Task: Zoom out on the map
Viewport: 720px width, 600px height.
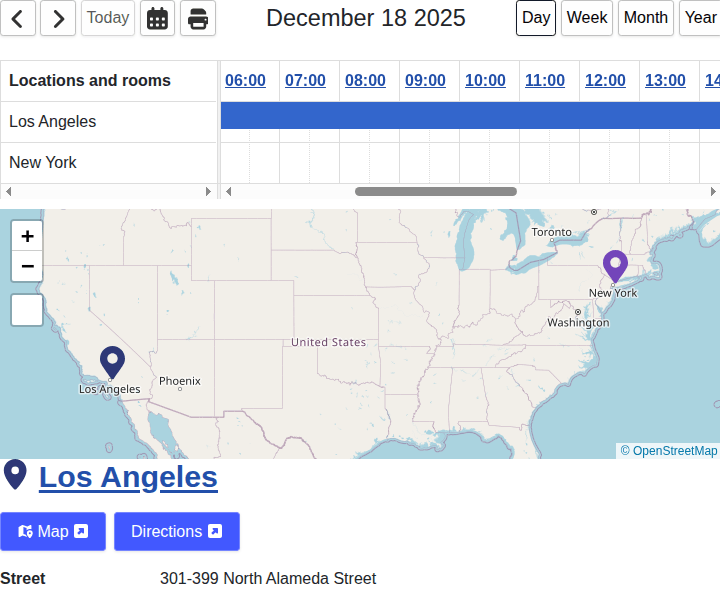Action: pos(27,266)
